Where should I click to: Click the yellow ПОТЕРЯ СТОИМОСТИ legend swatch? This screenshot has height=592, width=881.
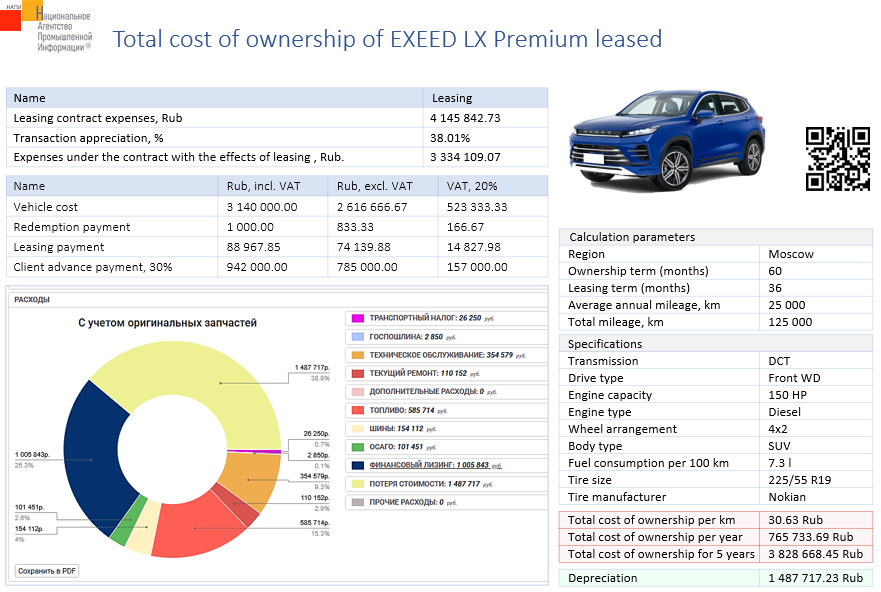[357, 484]
